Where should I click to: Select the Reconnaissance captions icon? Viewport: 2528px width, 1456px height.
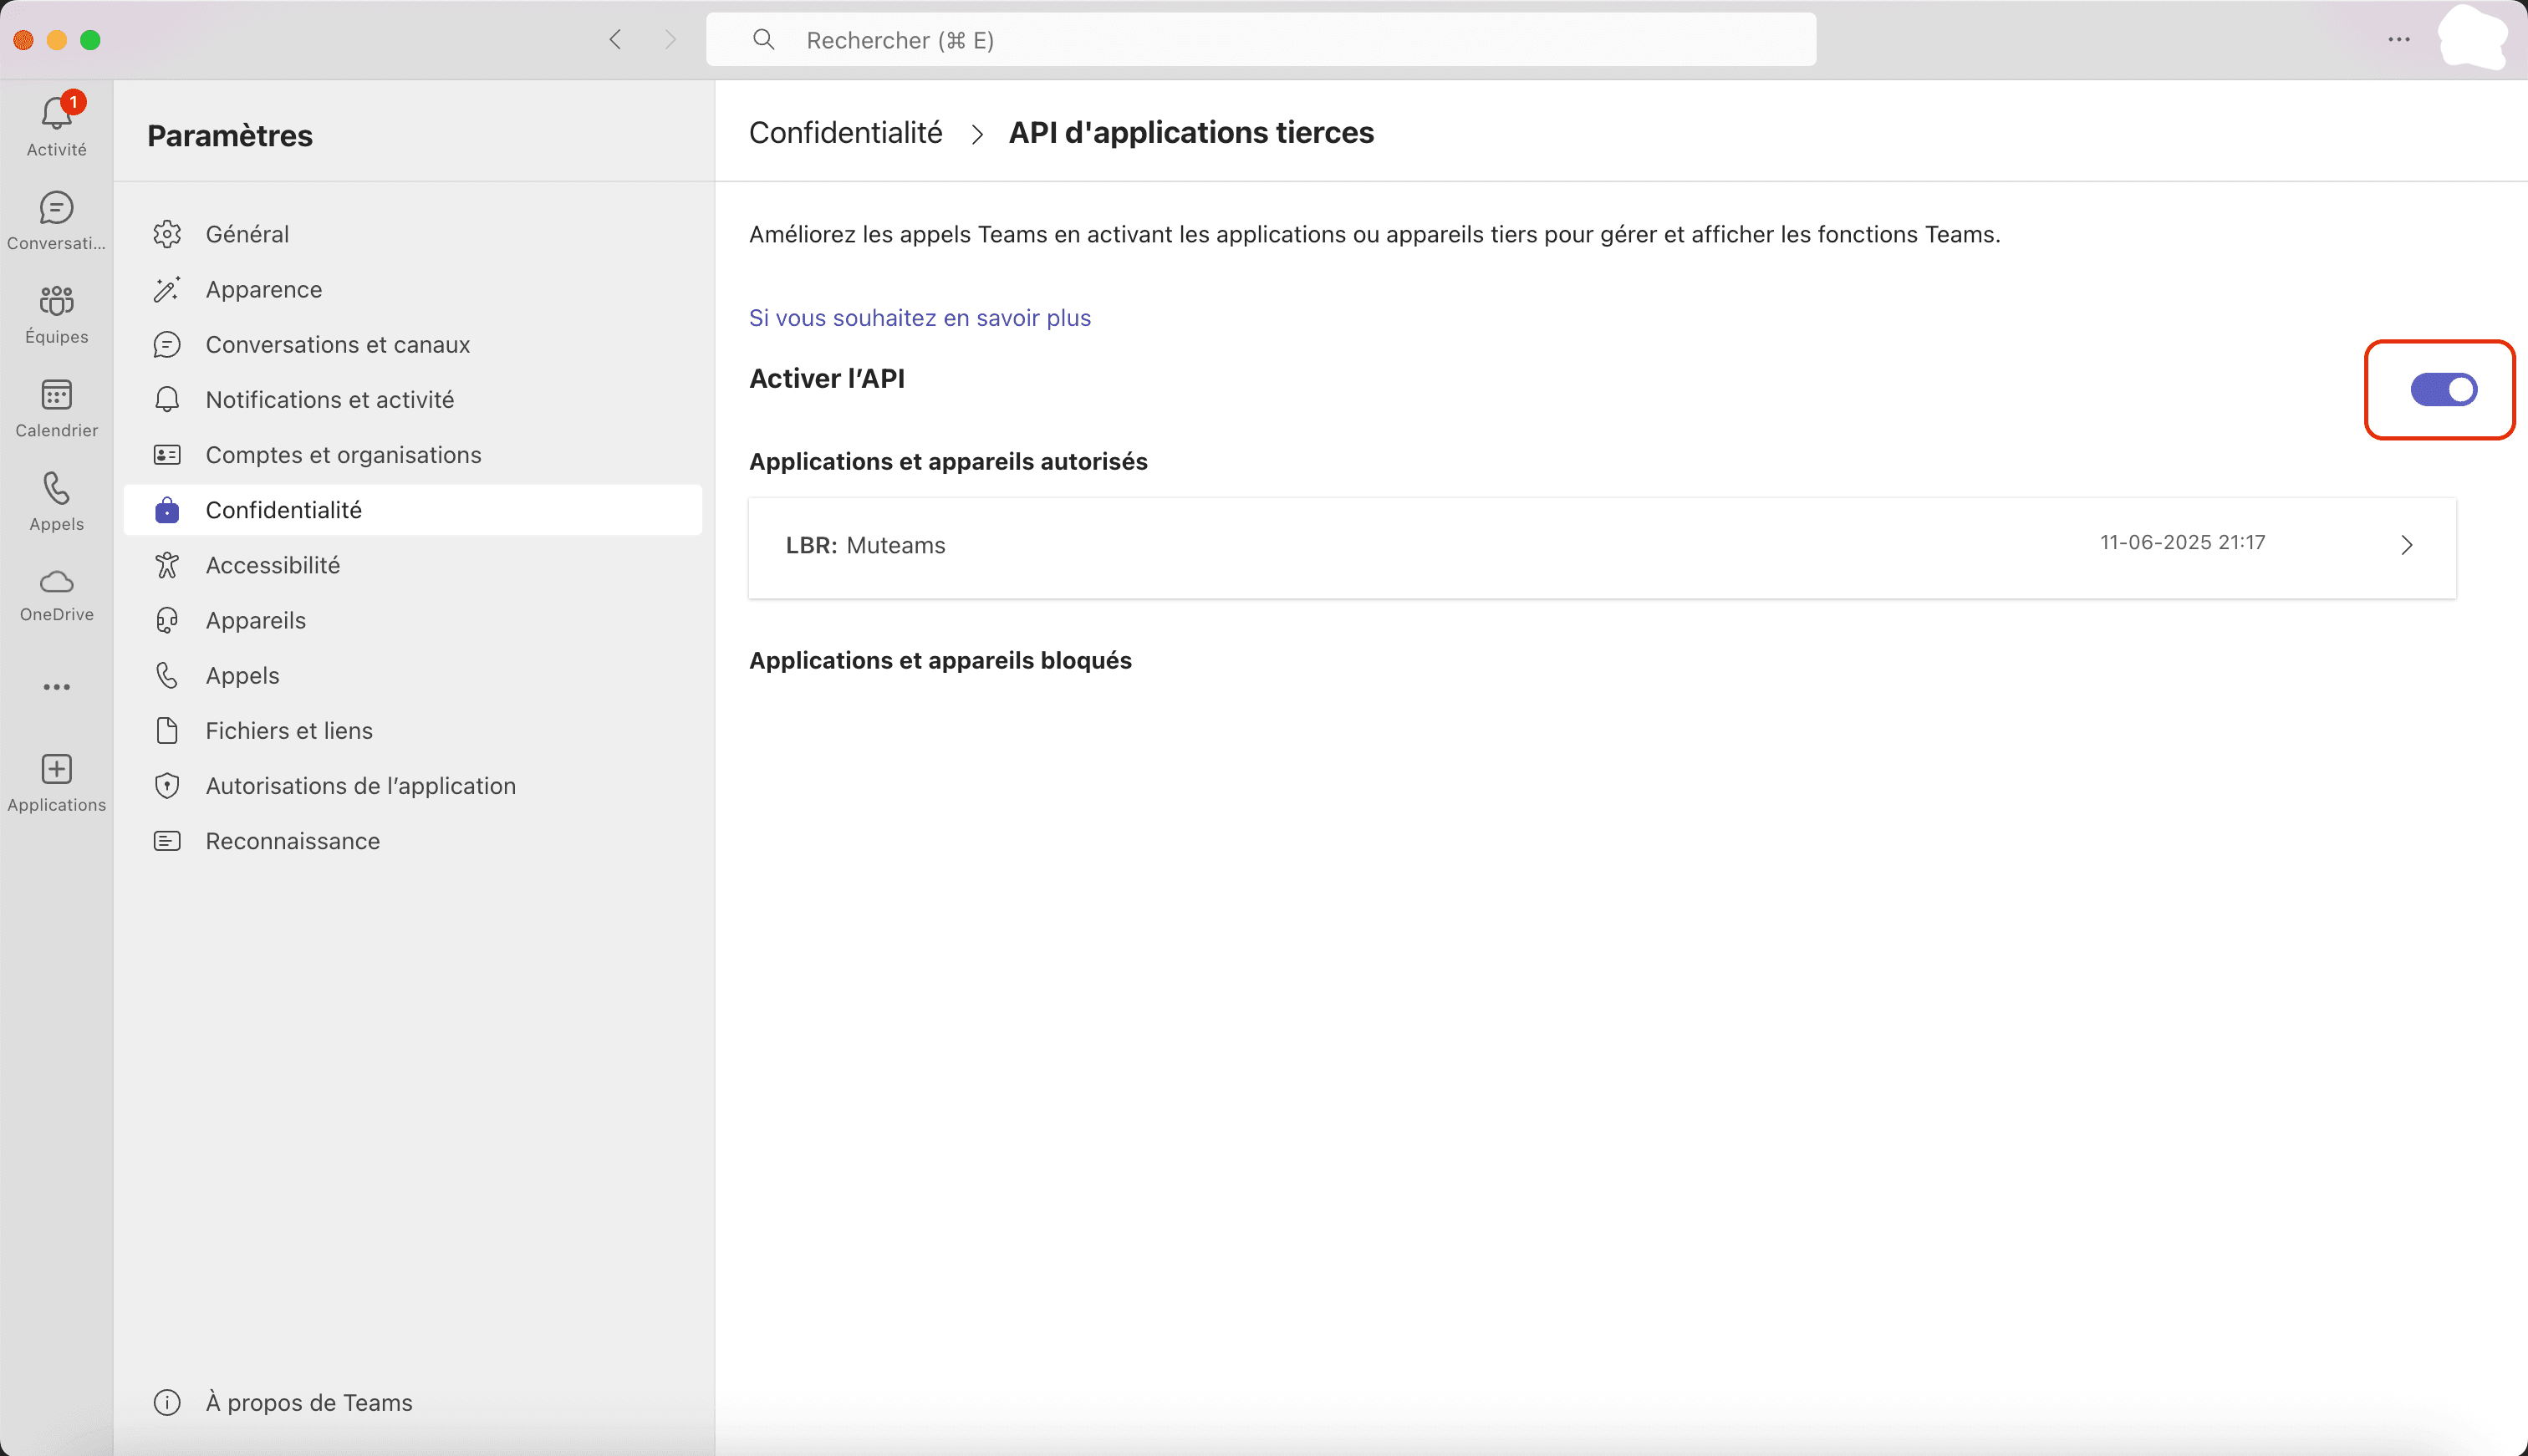point(167,841)
